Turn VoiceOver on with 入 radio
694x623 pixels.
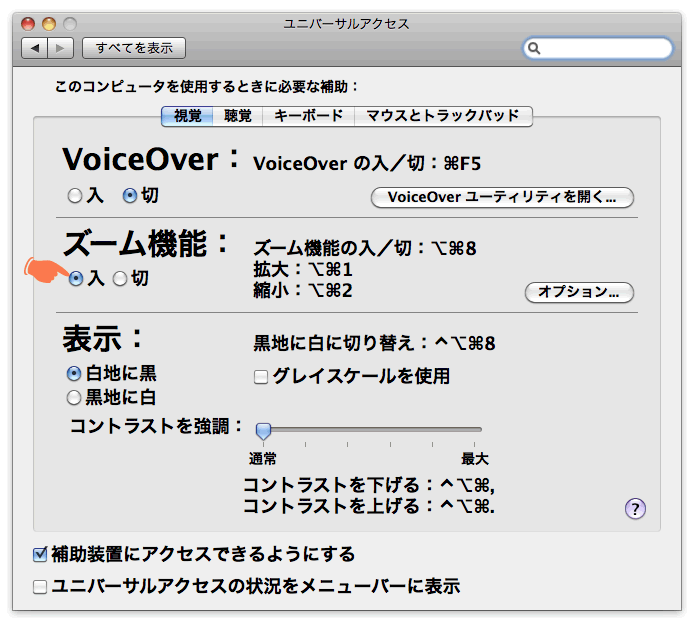pos(75,195)
